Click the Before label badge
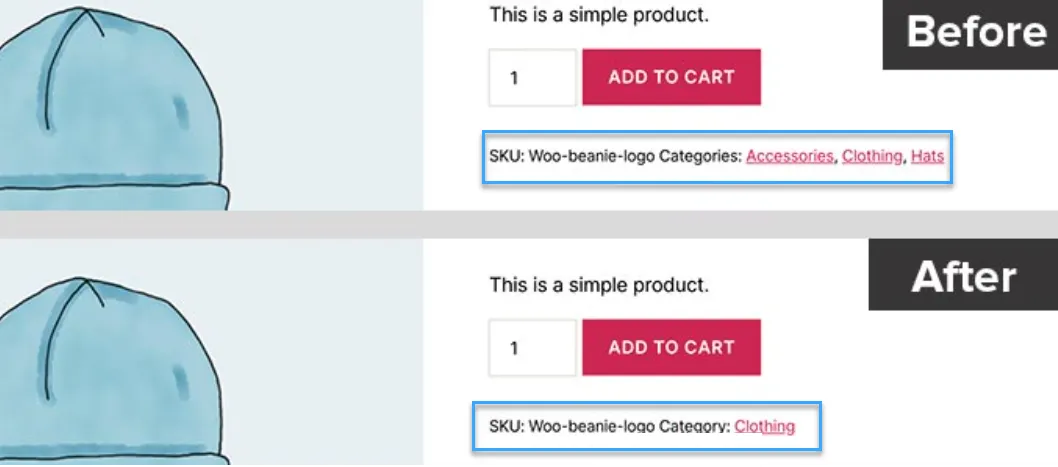Screen dimensions: 1058x467 pos(969,33)
